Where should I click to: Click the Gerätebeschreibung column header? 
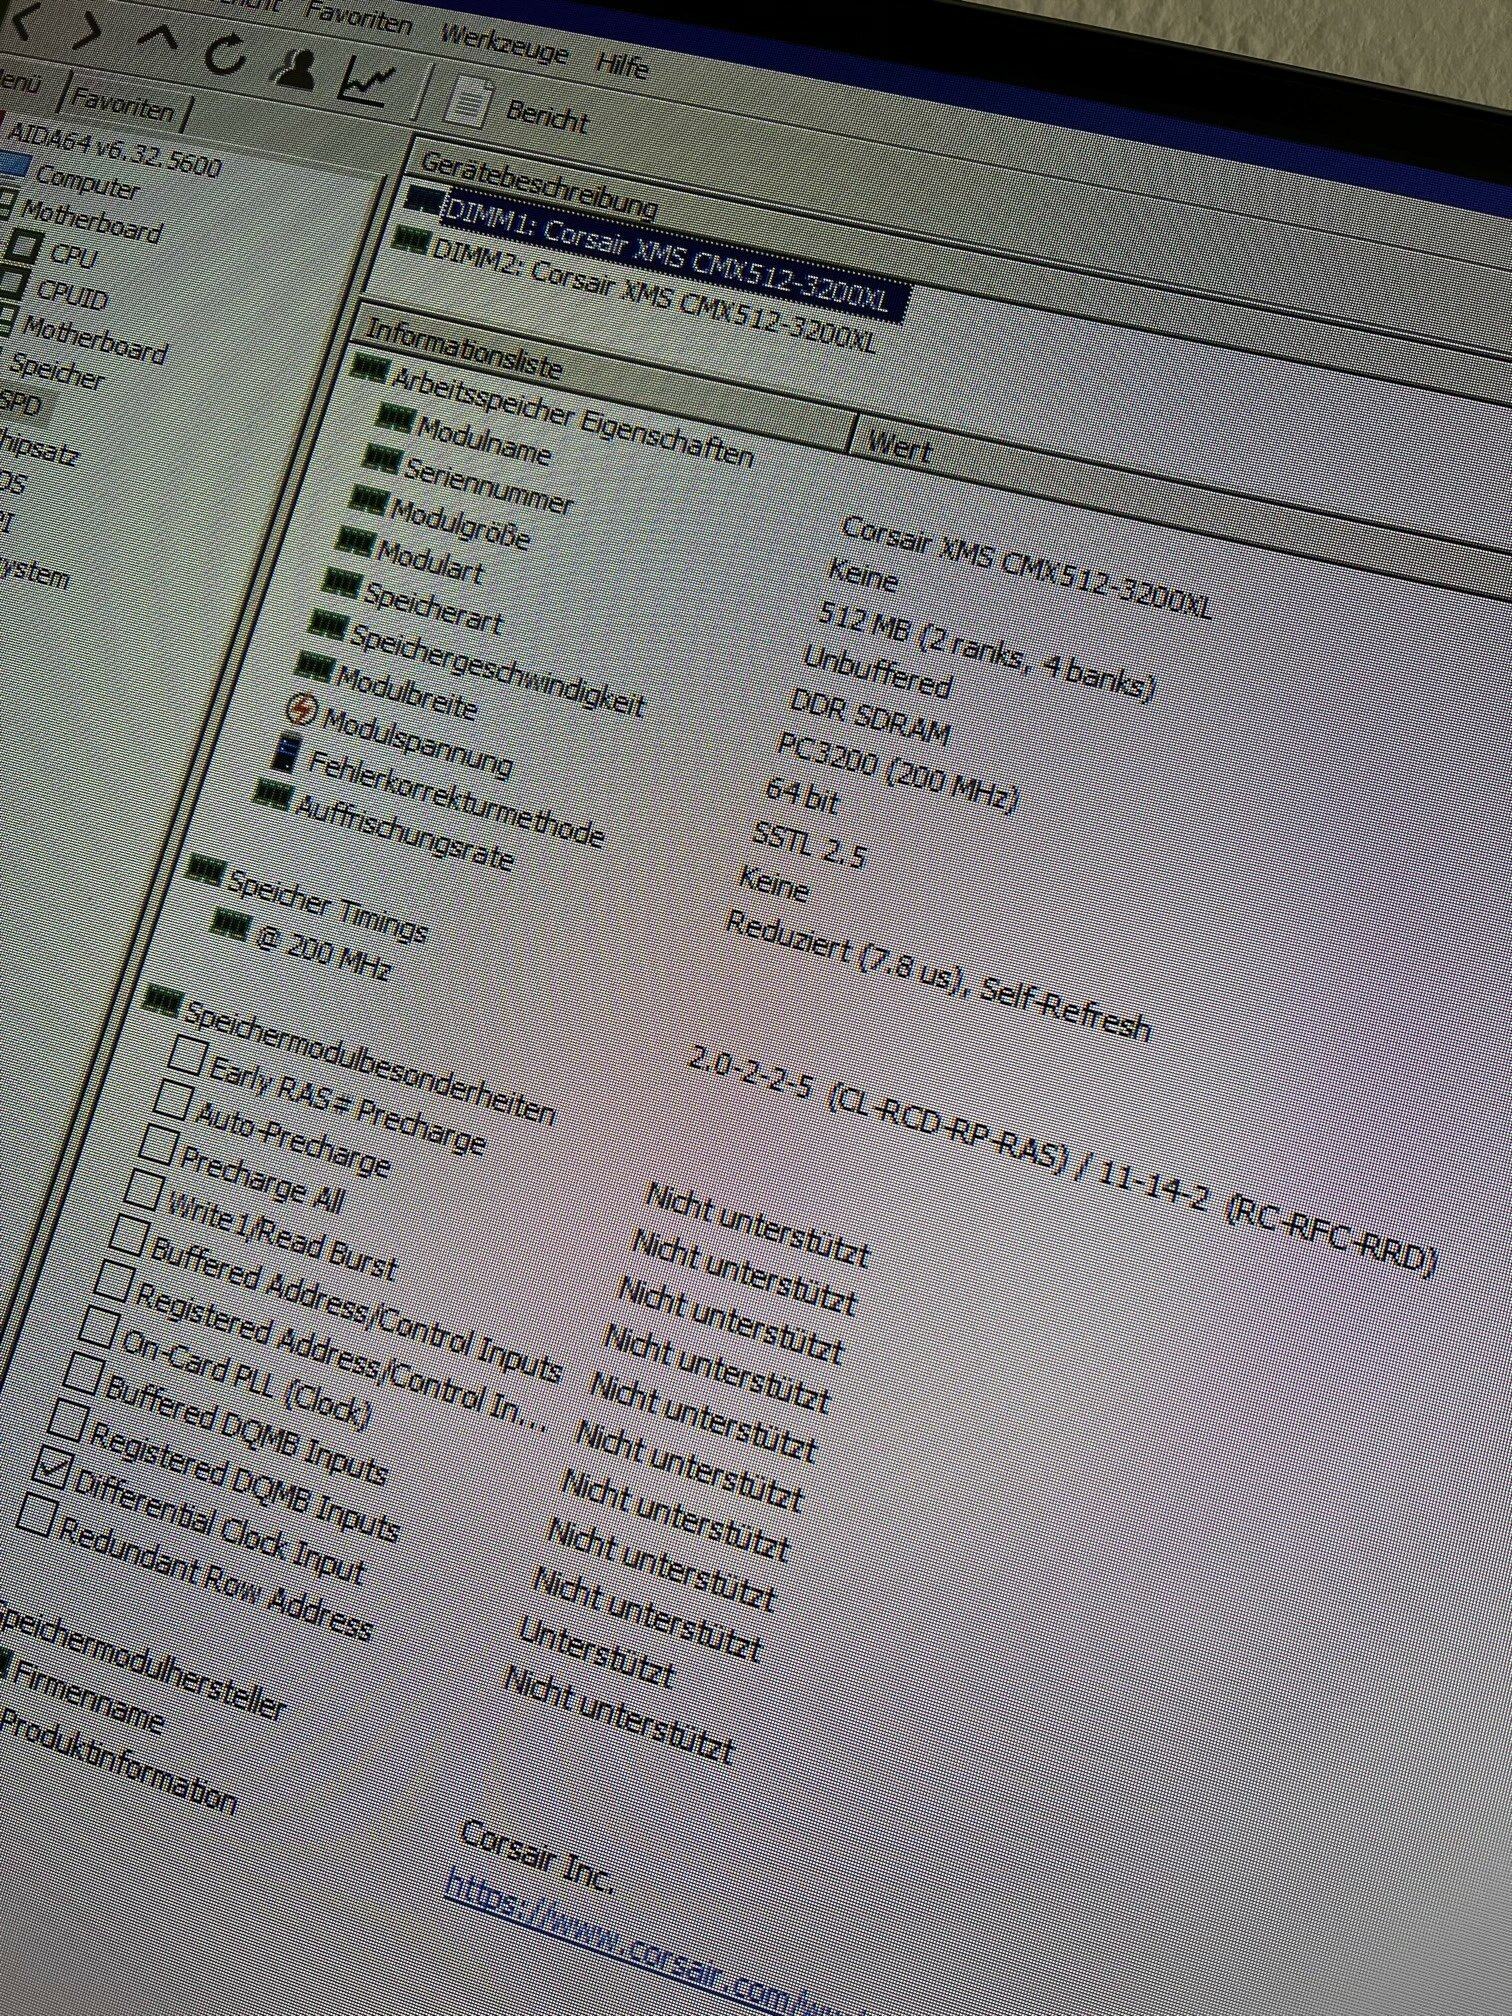pos(538,184)
